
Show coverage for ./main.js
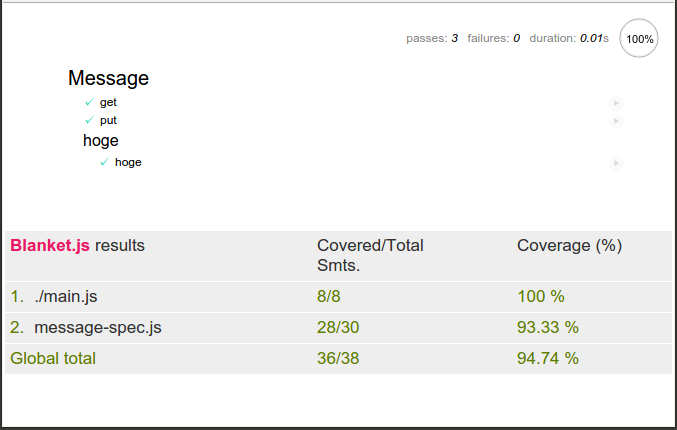[x=66, y=297]
